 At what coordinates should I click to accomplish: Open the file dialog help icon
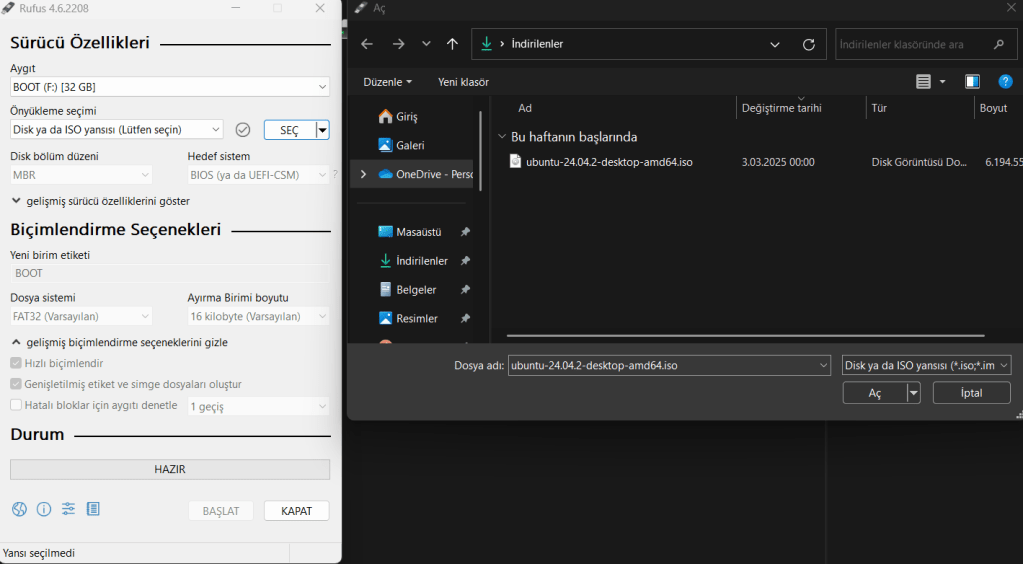[x=1005, y=82]
